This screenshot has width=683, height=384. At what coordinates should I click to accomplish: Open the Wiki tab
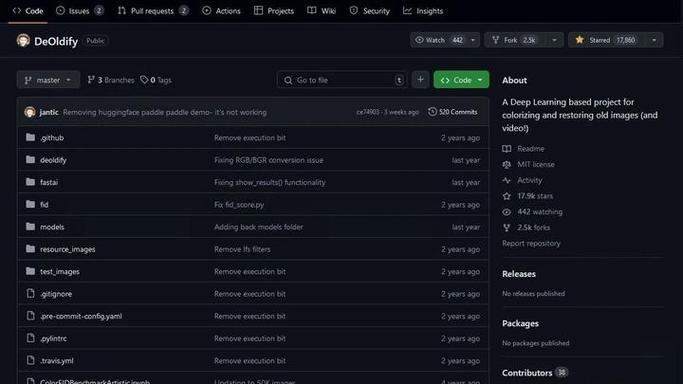(321, 11)
